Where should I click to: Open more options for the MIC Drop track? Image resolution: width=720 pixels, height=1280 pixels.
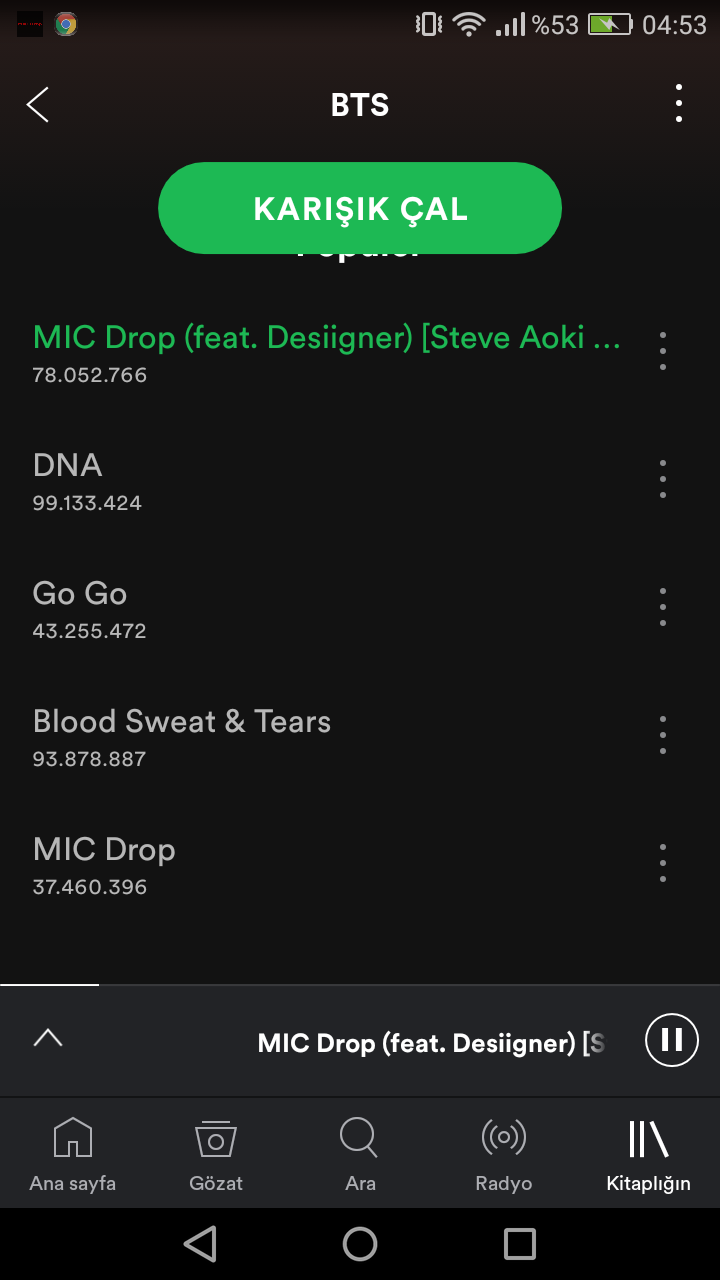[x=662, y=863]
